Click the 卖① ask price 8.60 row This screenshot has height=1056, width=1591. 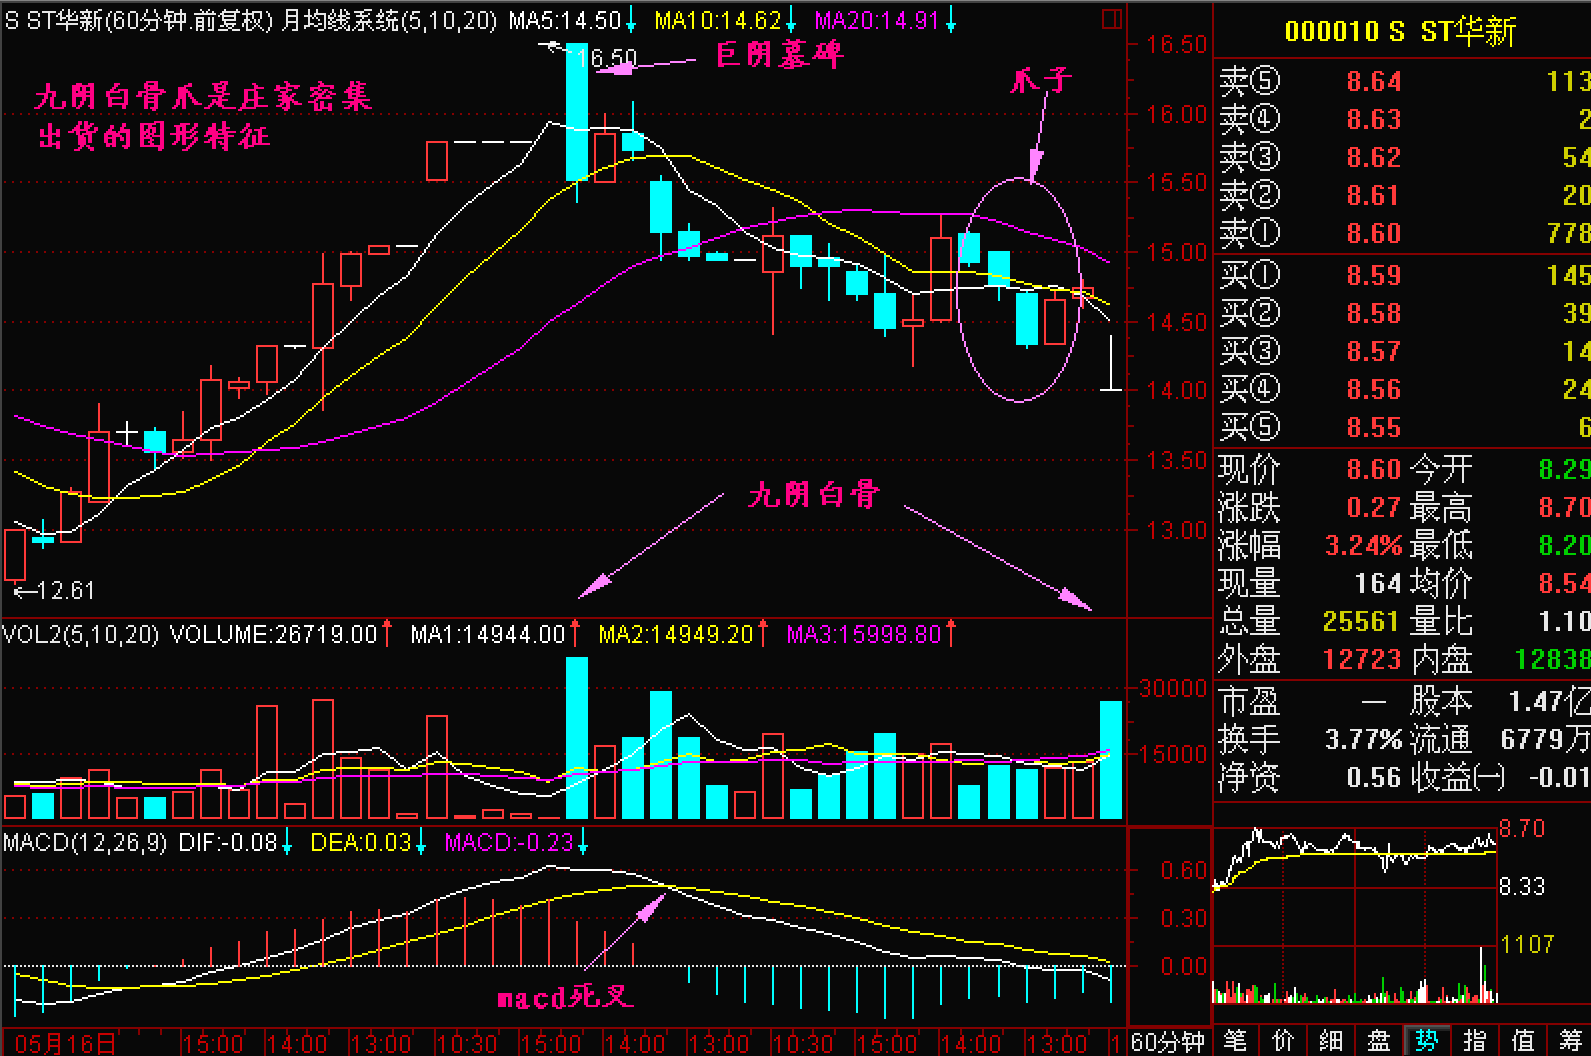click(1400, 233)
